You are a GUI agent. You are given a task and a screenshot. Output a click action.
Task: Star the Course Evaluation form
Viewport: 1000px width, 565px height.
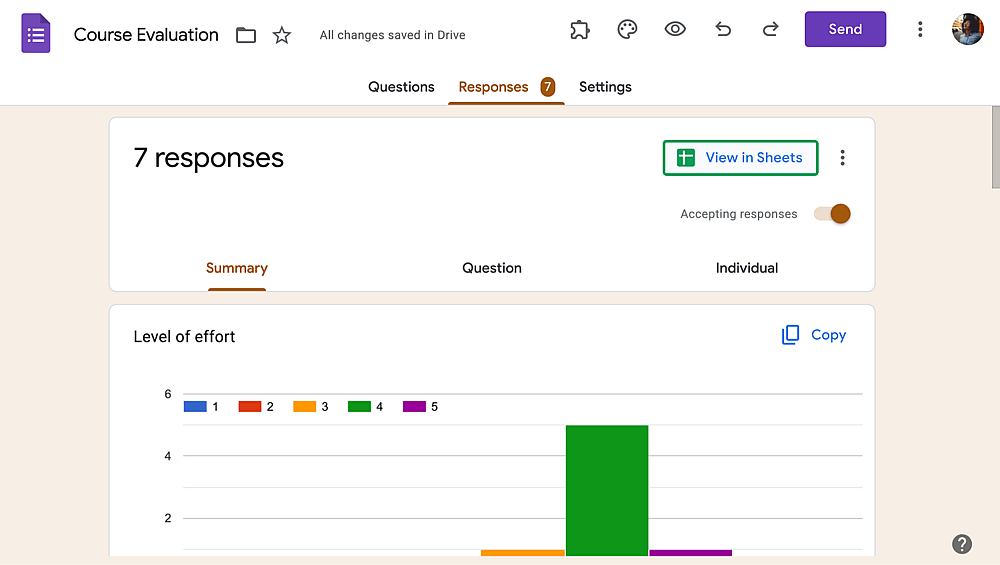point(281,35)
